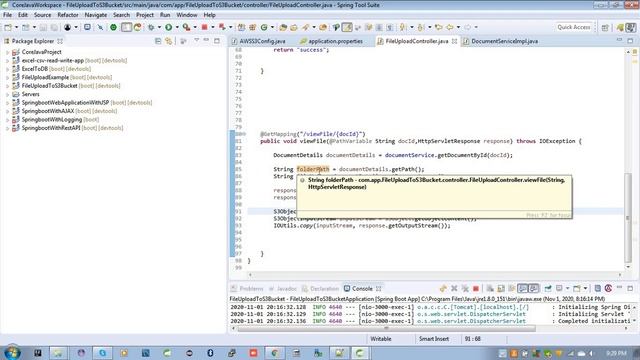Screen dimensions: 640x360
Task: Click the Run Last Tool external tools icon
Action: 187,27
